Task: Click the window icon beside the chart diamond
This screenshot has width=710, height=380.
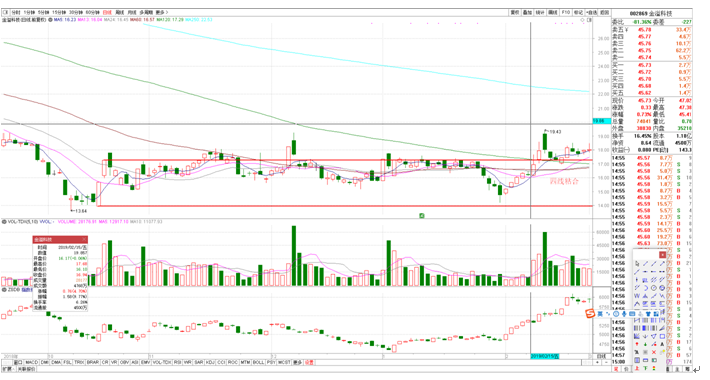Action: coord(589,20)
